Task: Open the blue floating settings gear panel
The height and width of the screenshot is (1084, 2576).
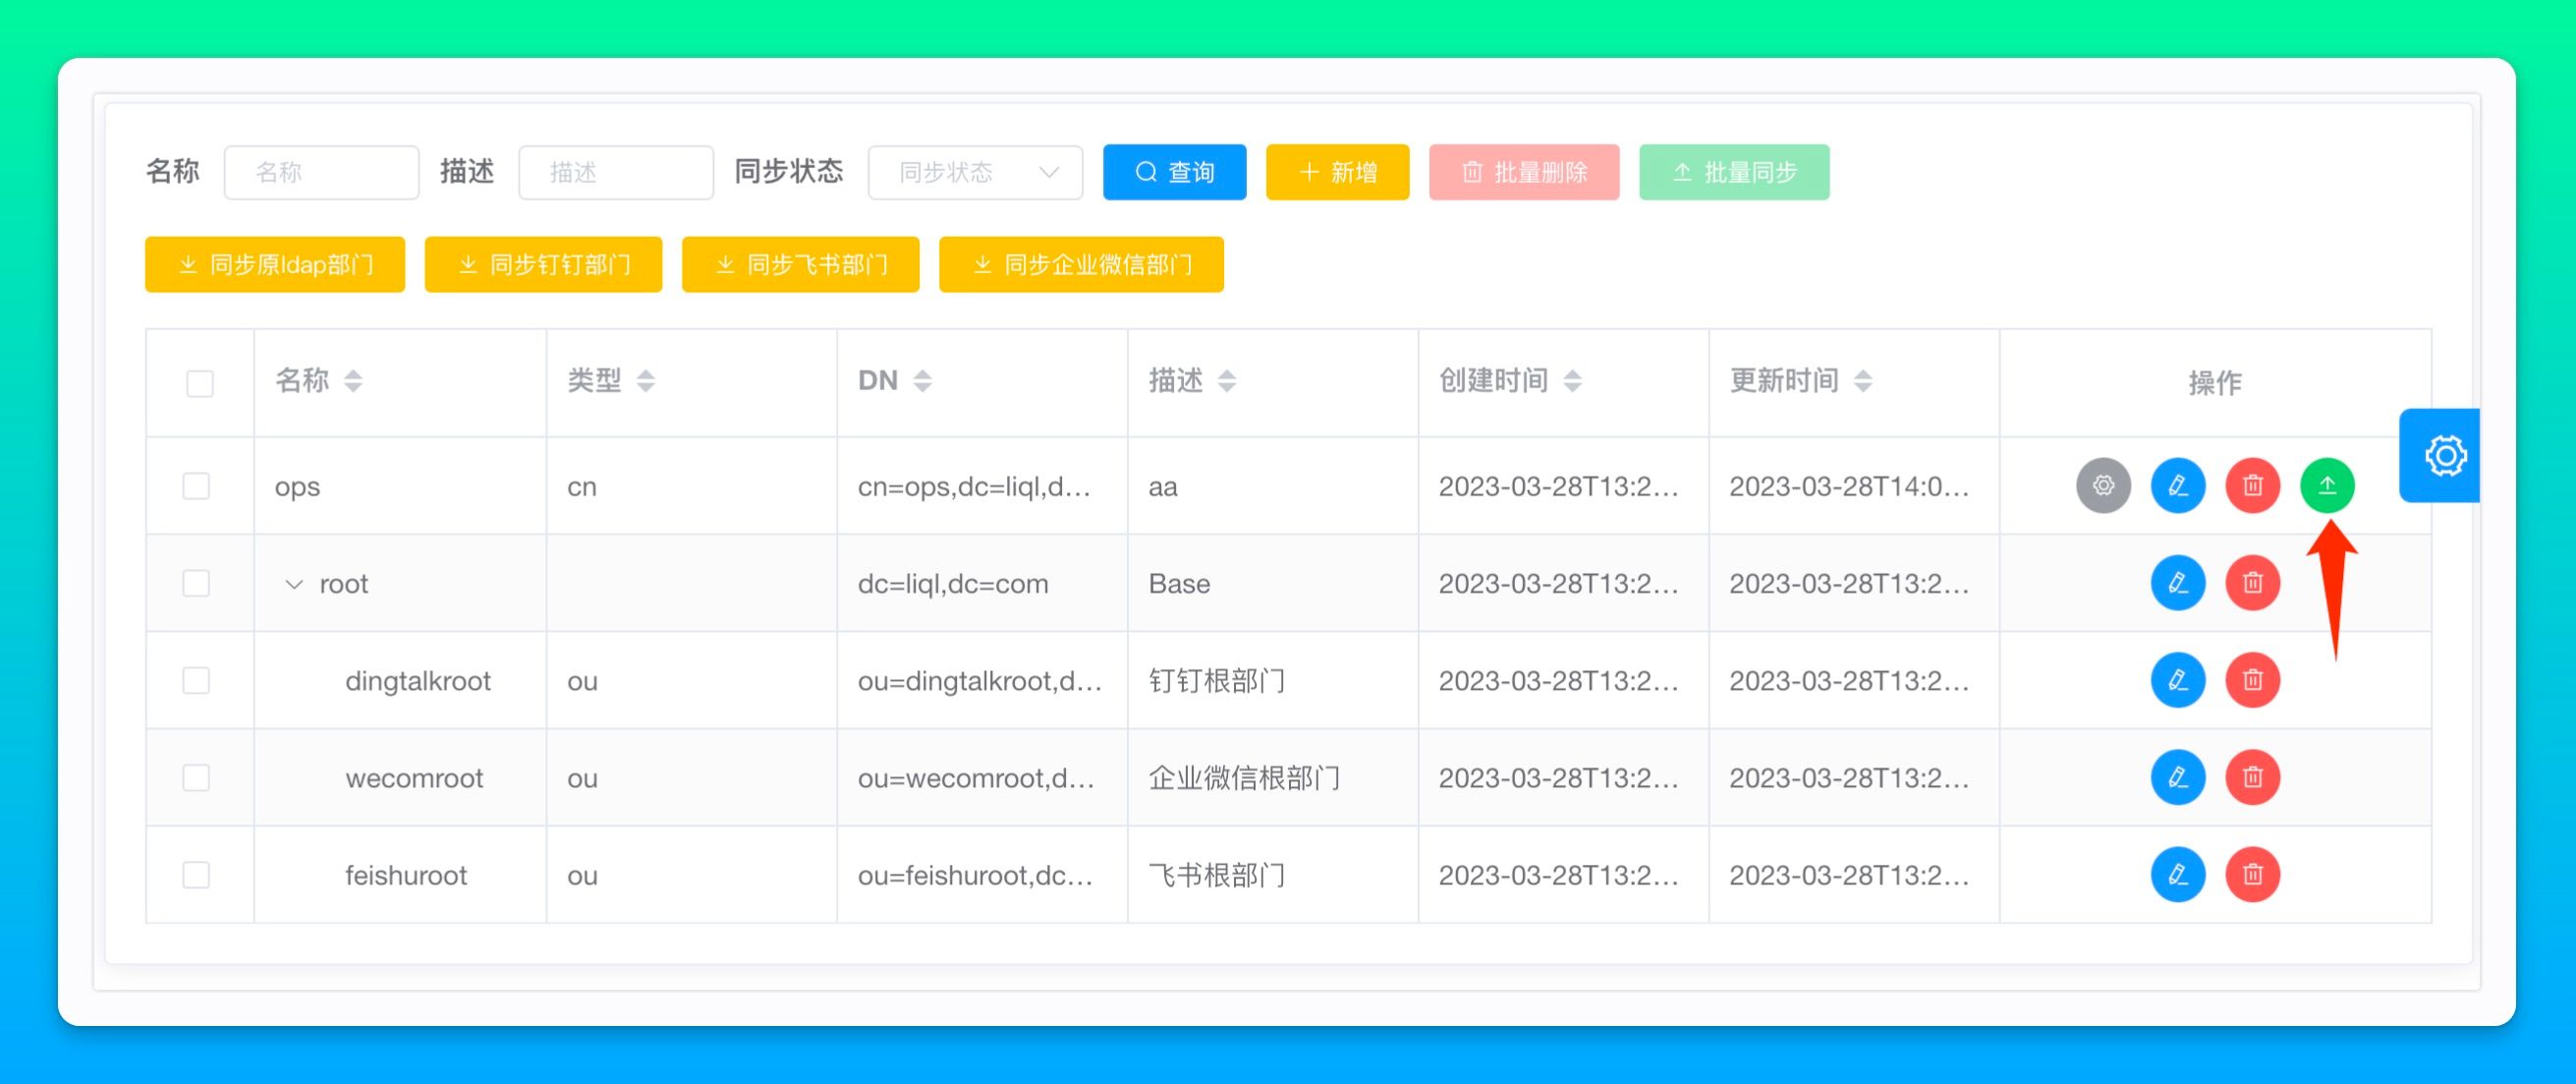Action: tap(2444, 456)
